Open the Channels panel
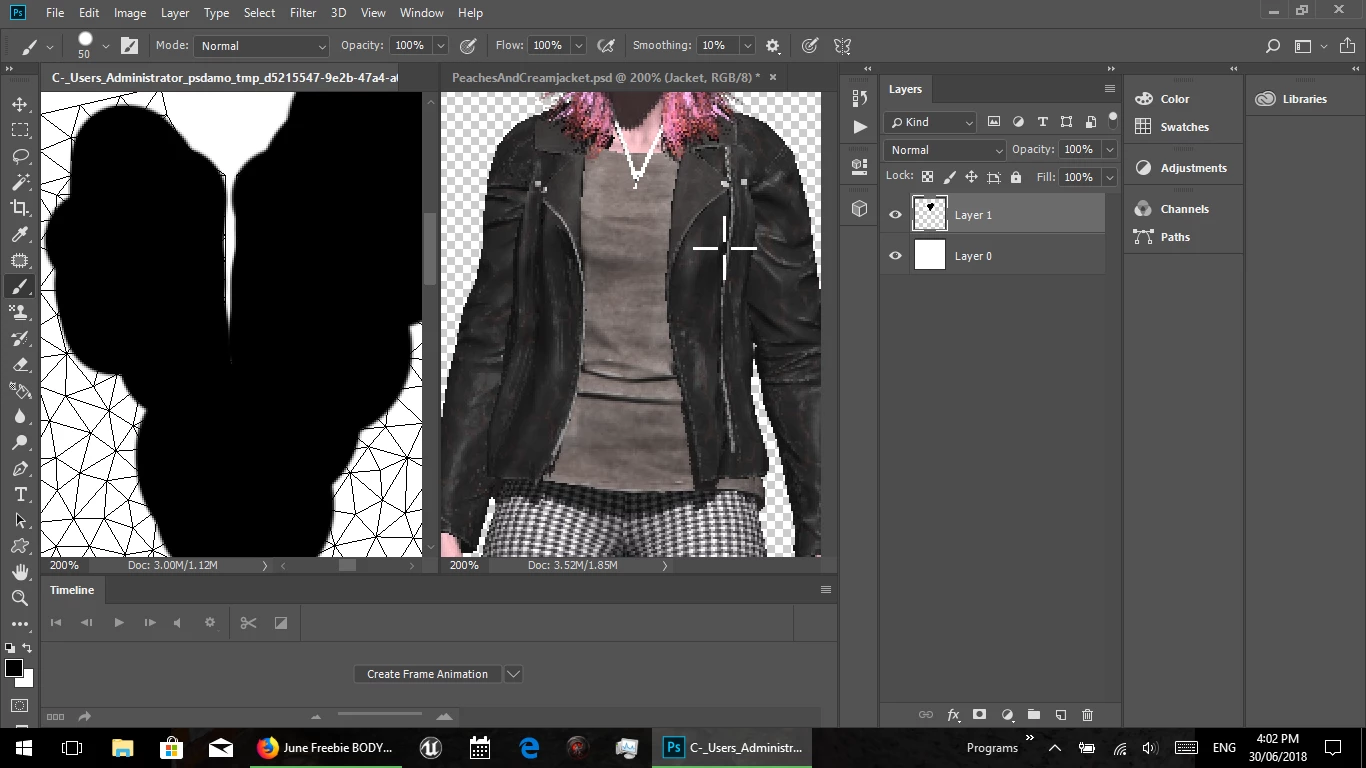The height and width of the screenshot is (768, 1366). point(1184,209)
